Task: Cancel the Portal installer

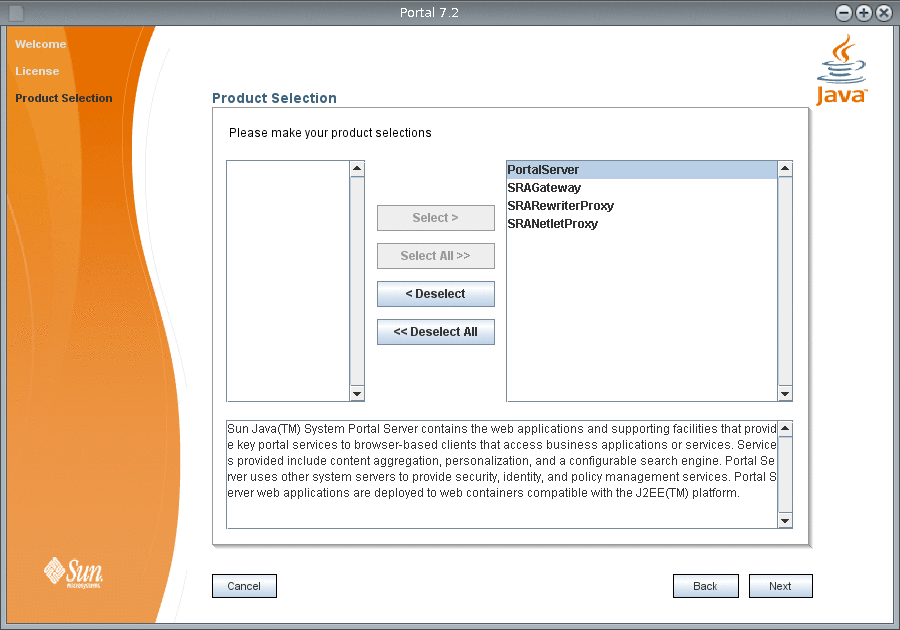Action: pyautogui.click(x=245, y=586)
